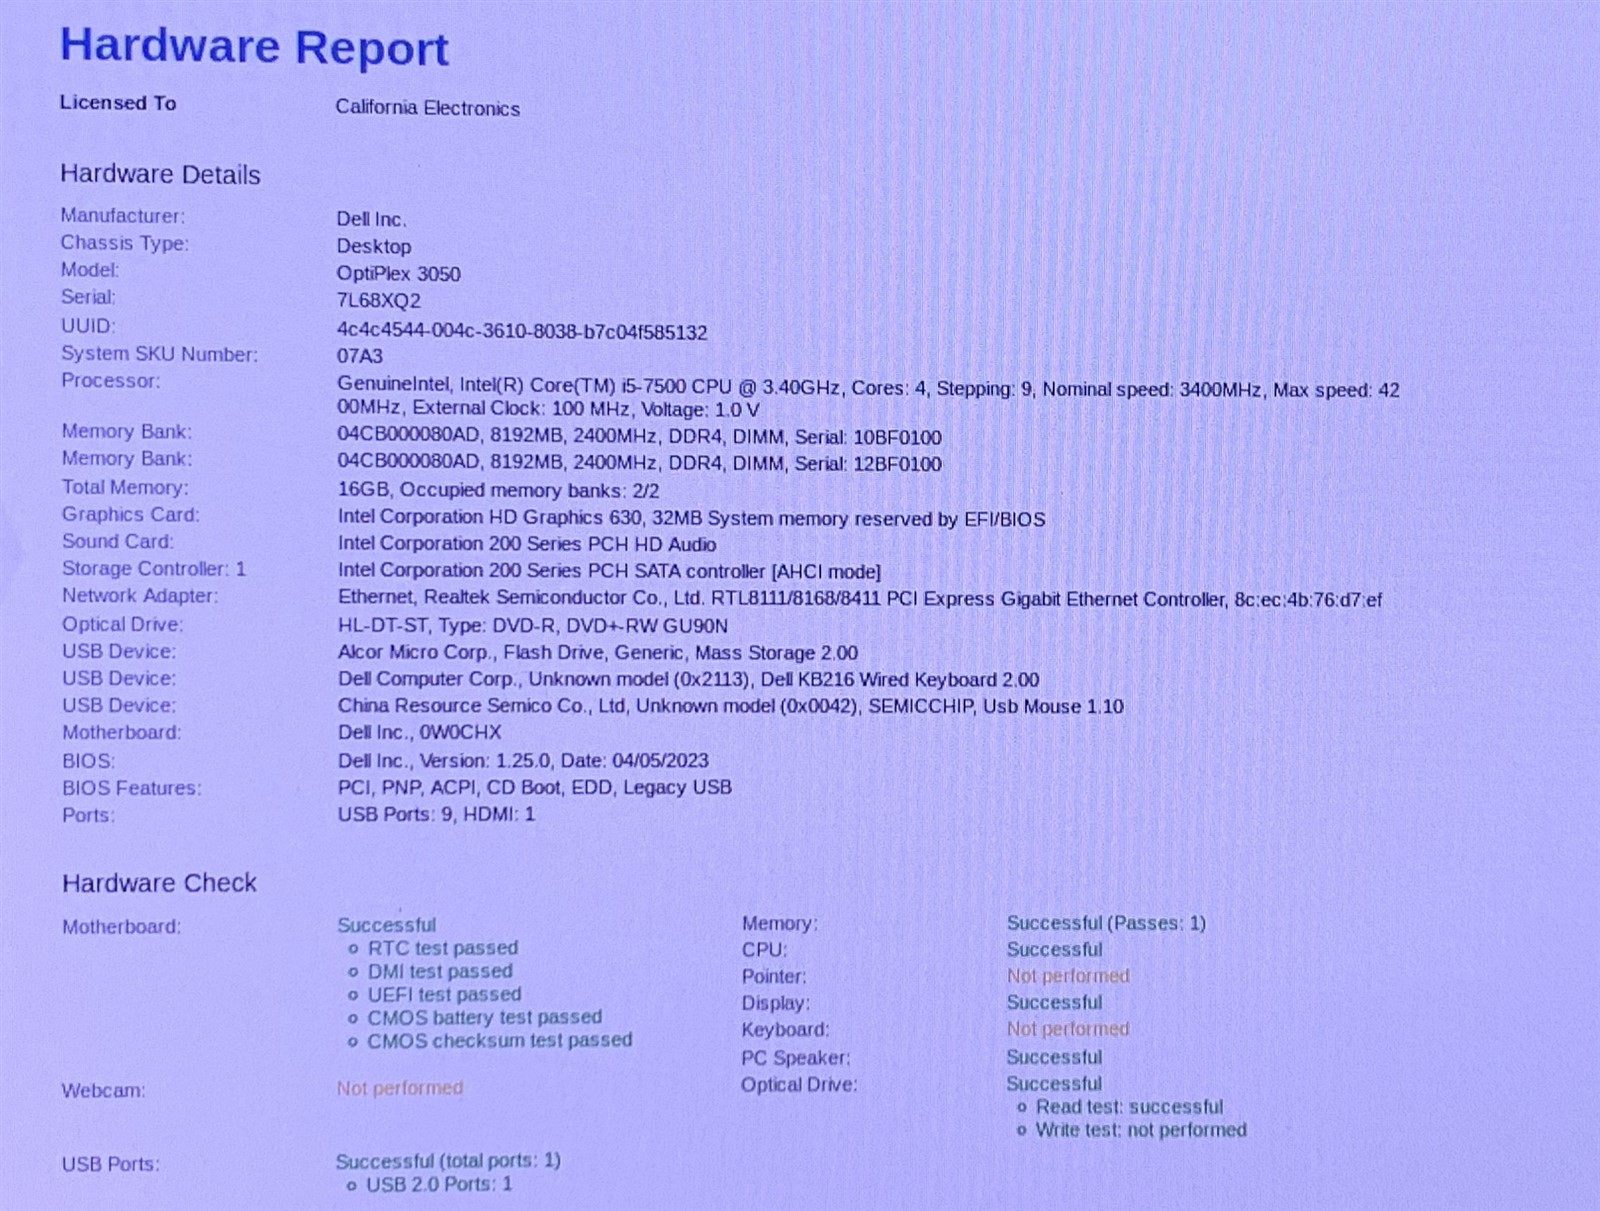
Task: Select USB Ports Successful total ports result
Action: tap(448, 1161)
